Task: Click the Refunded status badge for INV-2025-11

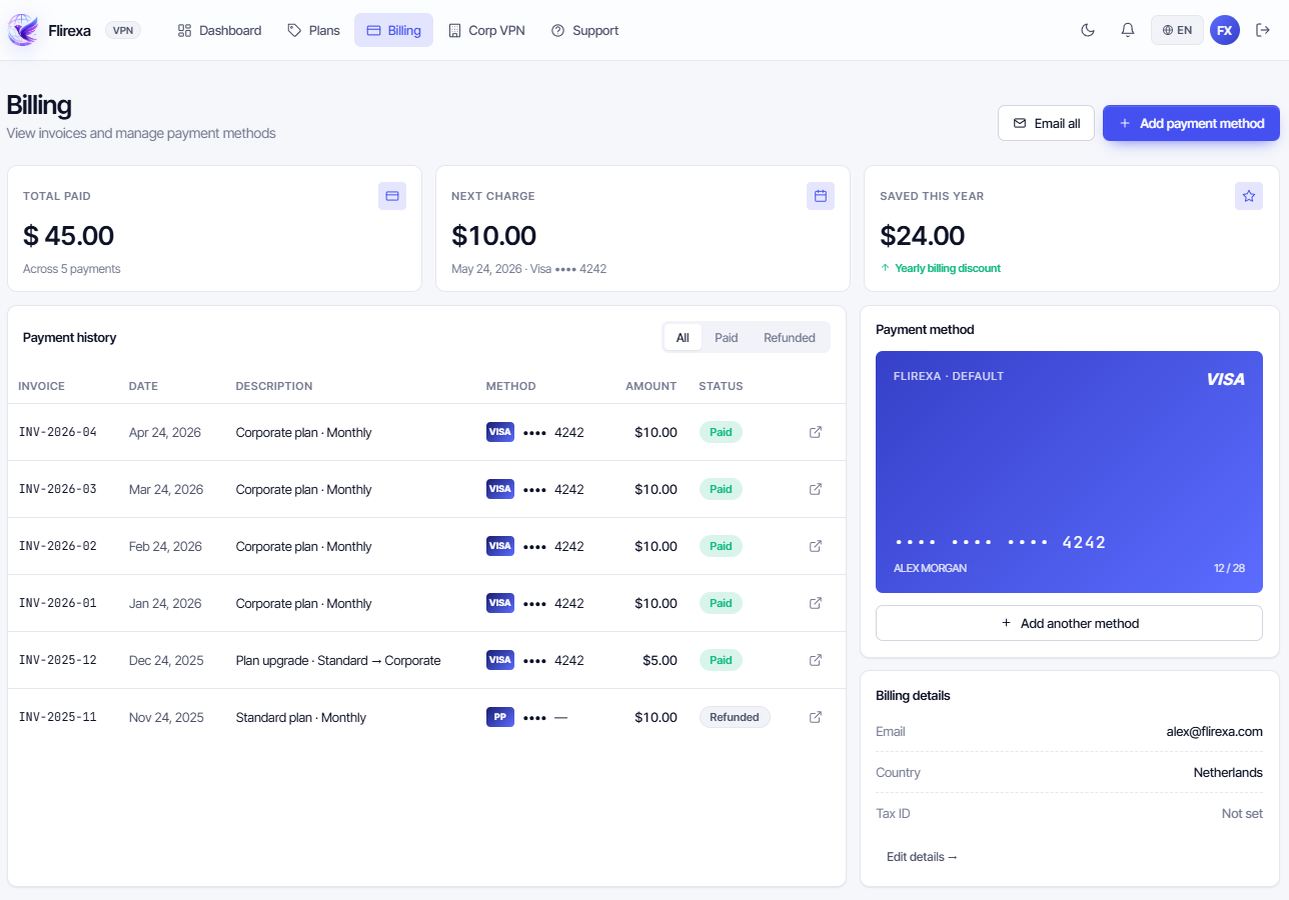Action: tap(735, 717)
